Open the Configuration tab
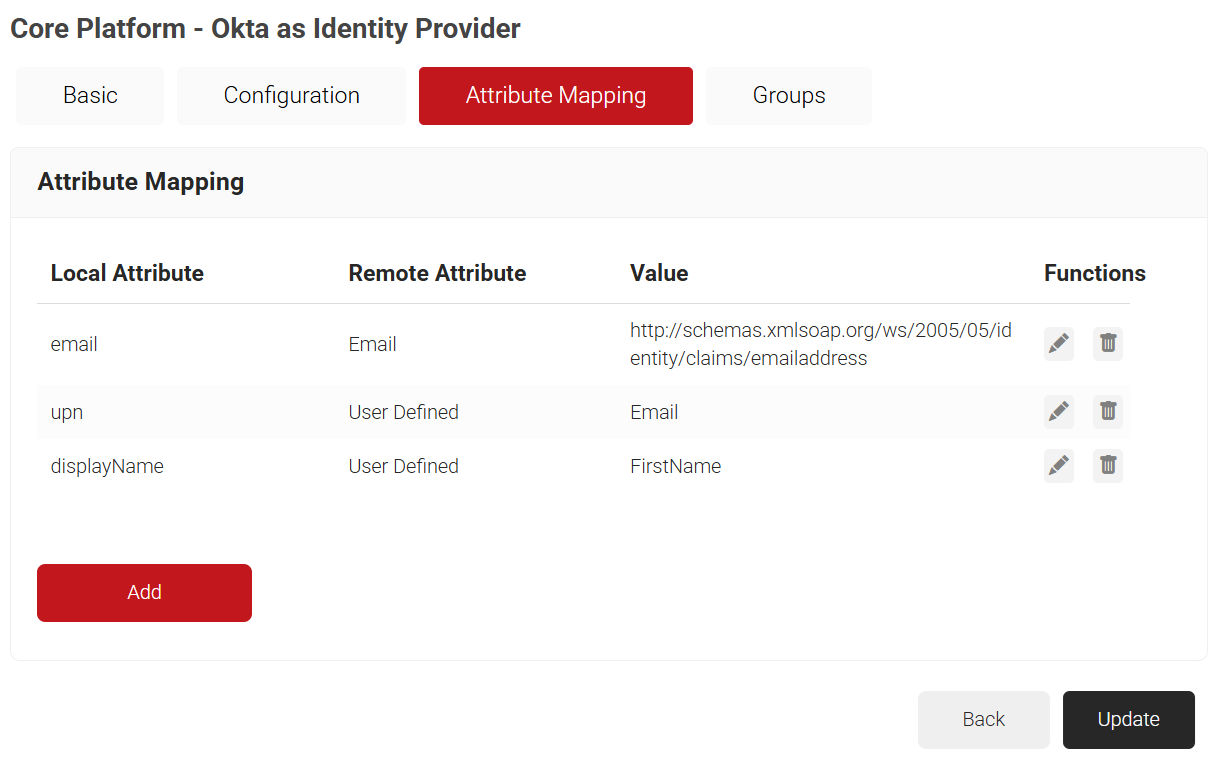This screenshot has width=1212, height=762. [291, 96]
